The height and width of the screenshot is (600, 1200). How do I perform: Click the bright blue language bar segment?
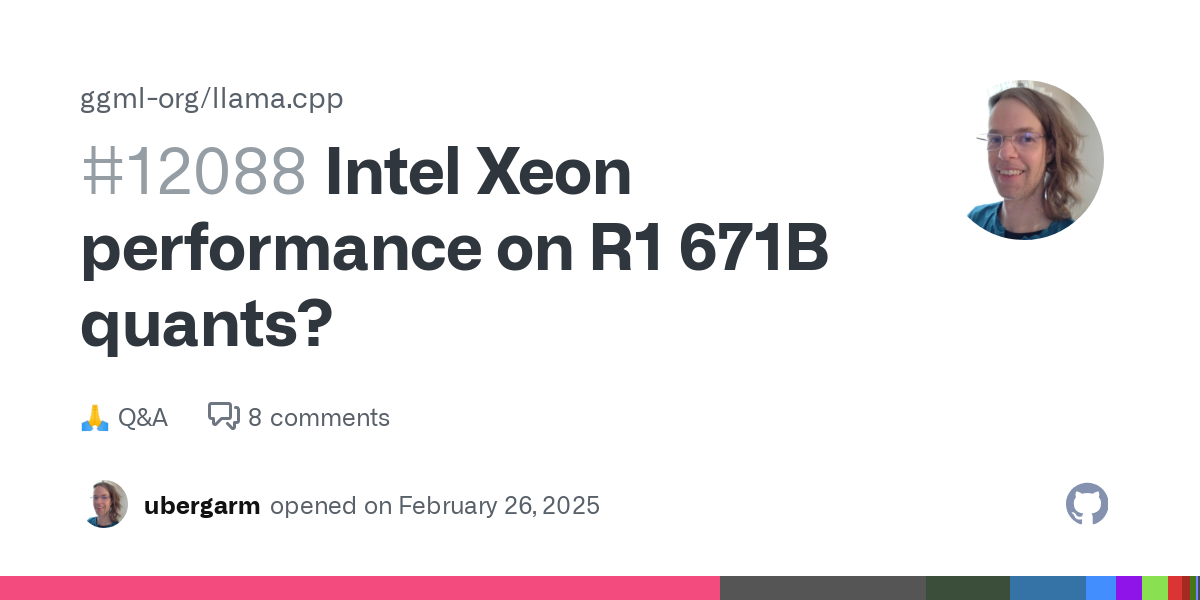coord(1100,588)
